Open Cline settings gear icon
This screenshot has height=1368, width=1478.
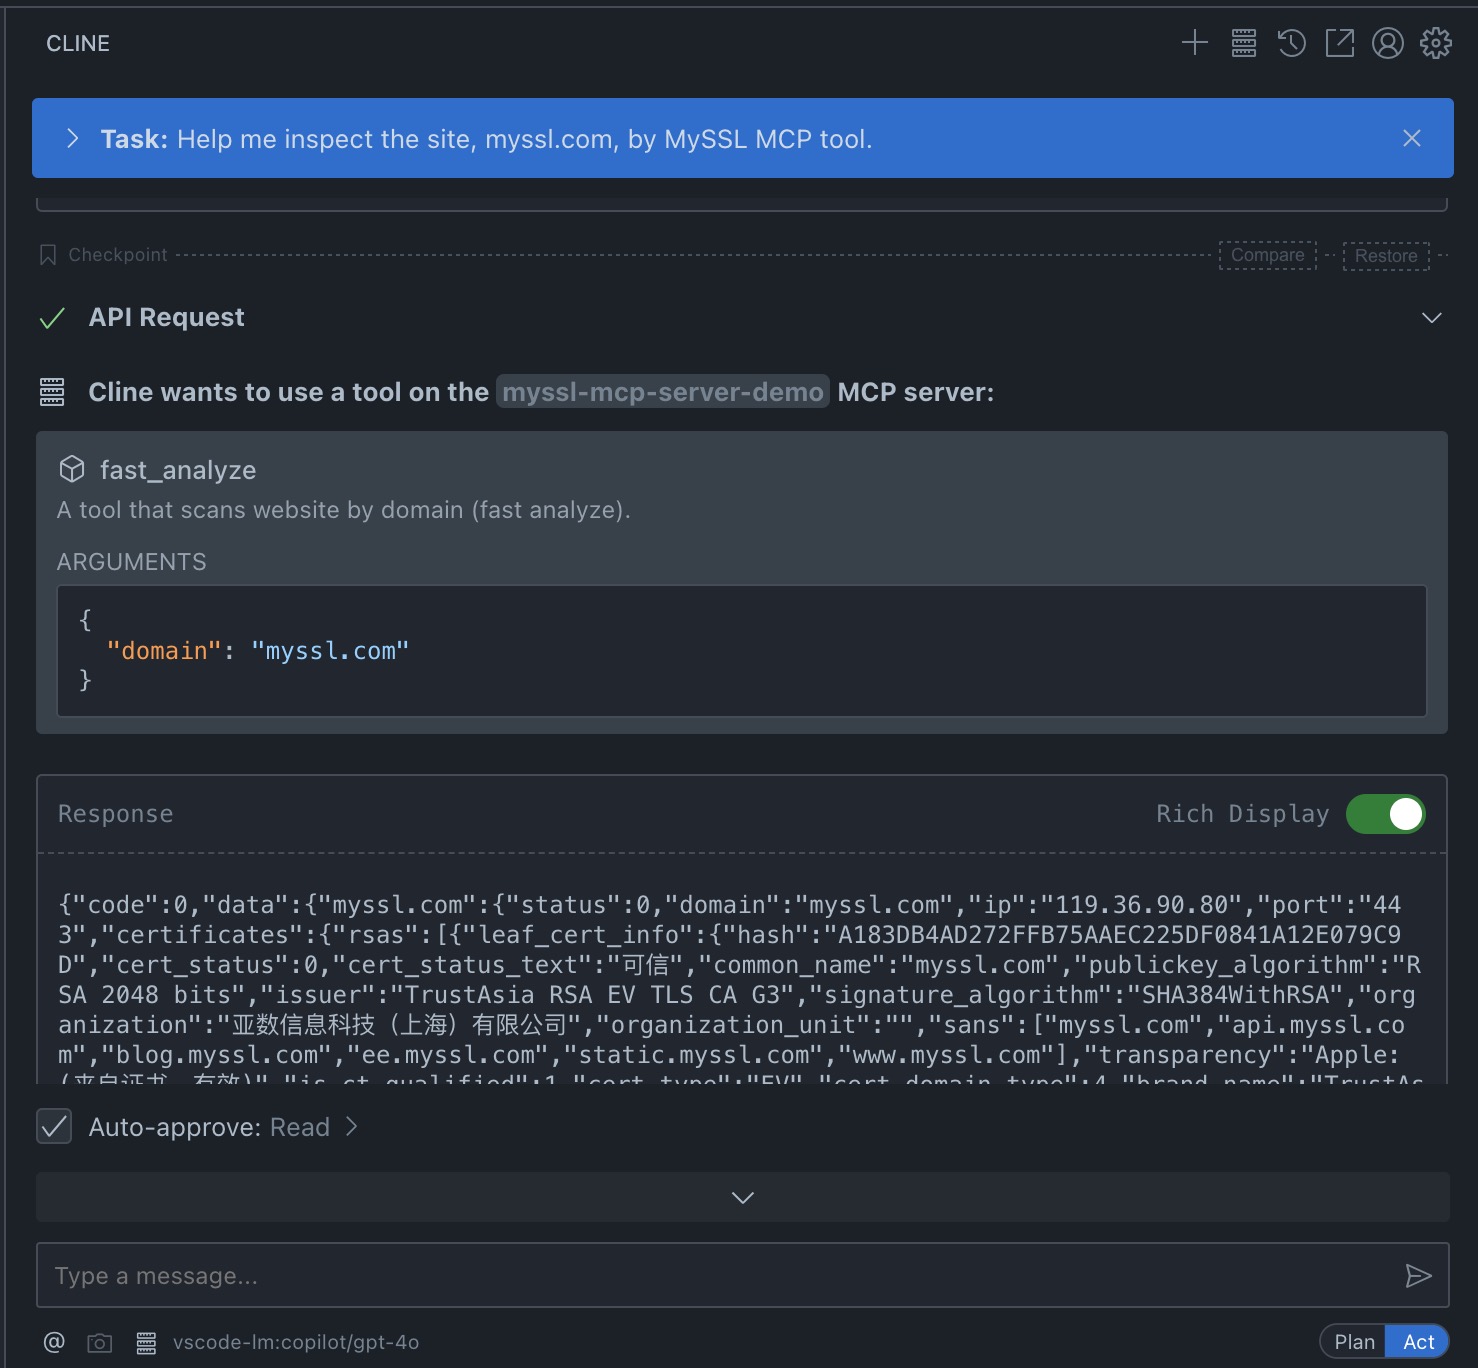[1436, 43]
